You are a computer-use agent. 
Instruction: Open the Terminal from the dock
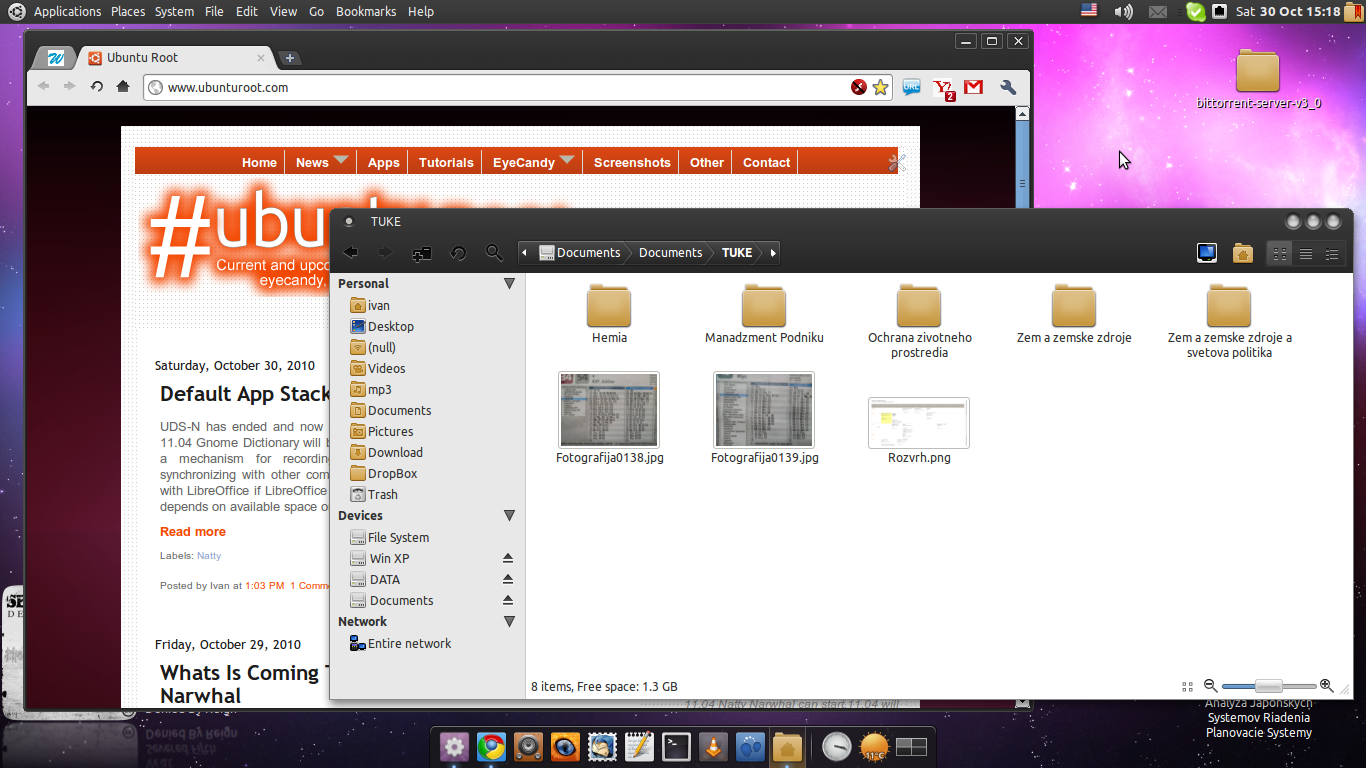(x=676, y=746)
